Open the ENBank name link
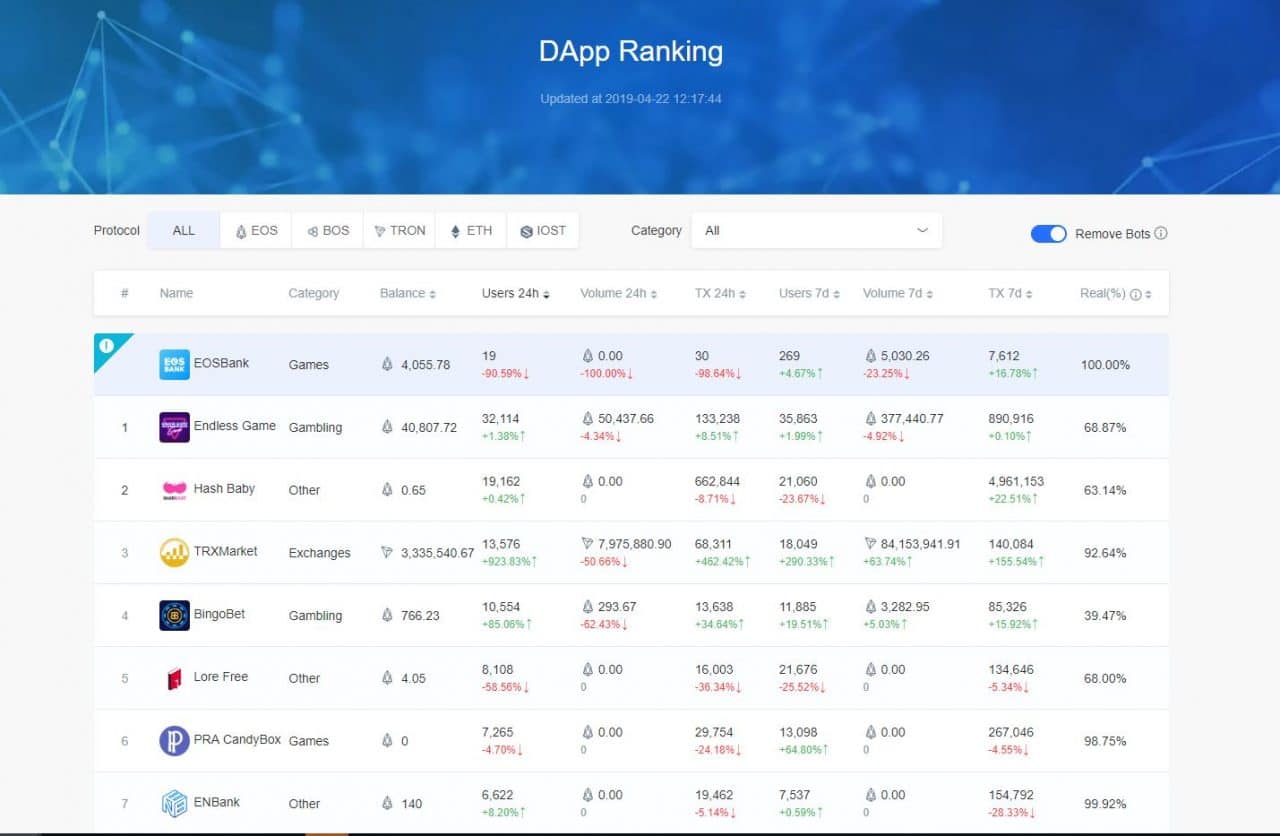Viewport: 1280px width, 836px height. coord(217,802)
